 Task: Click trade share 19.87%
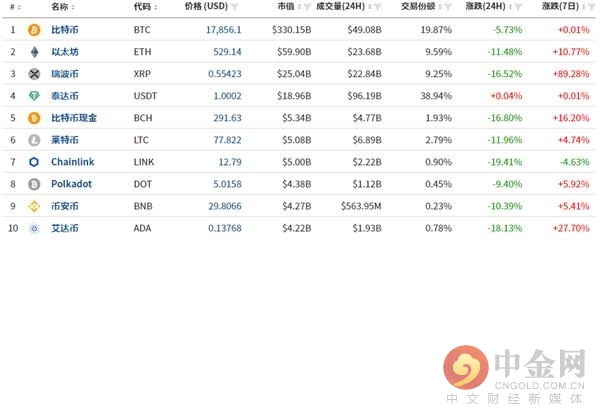[436, 30]
